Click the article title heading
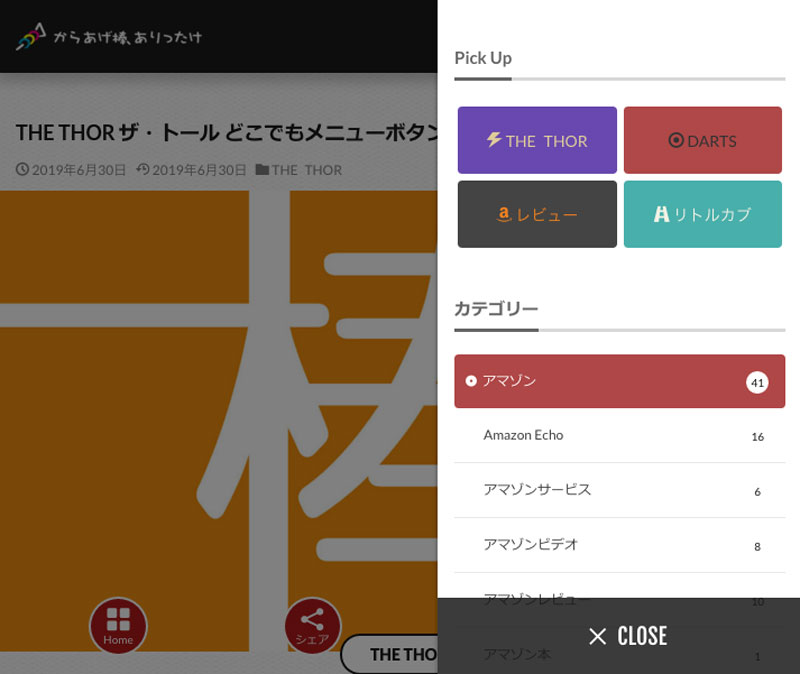Viewport: 800px width, 674px height. [227, 133]
